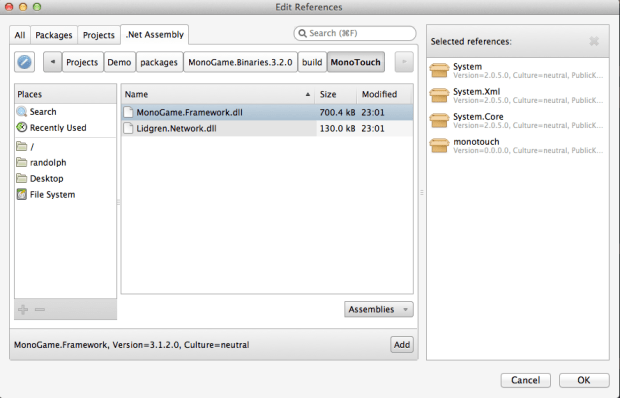Click the Cancel button
The width and height of the screenshot is (620, 398).
point(525,380)
